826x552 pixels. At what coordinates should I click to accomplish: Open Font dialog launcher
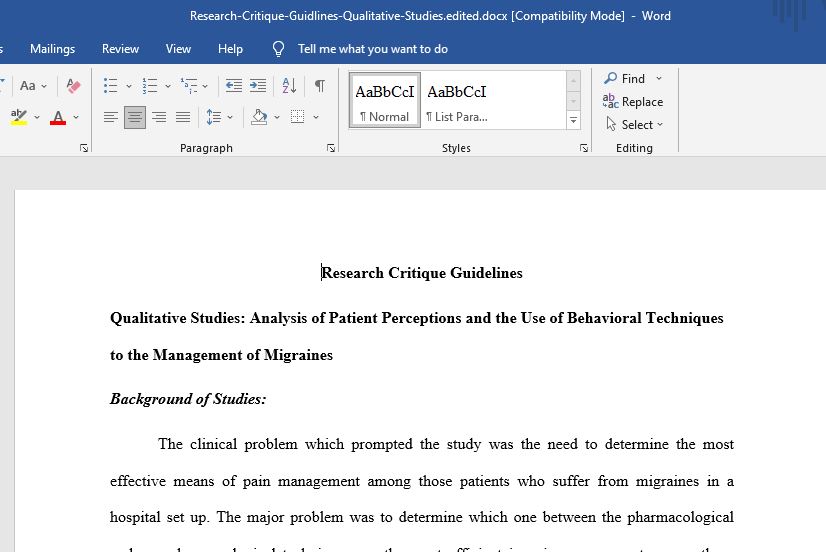[84, 149]
